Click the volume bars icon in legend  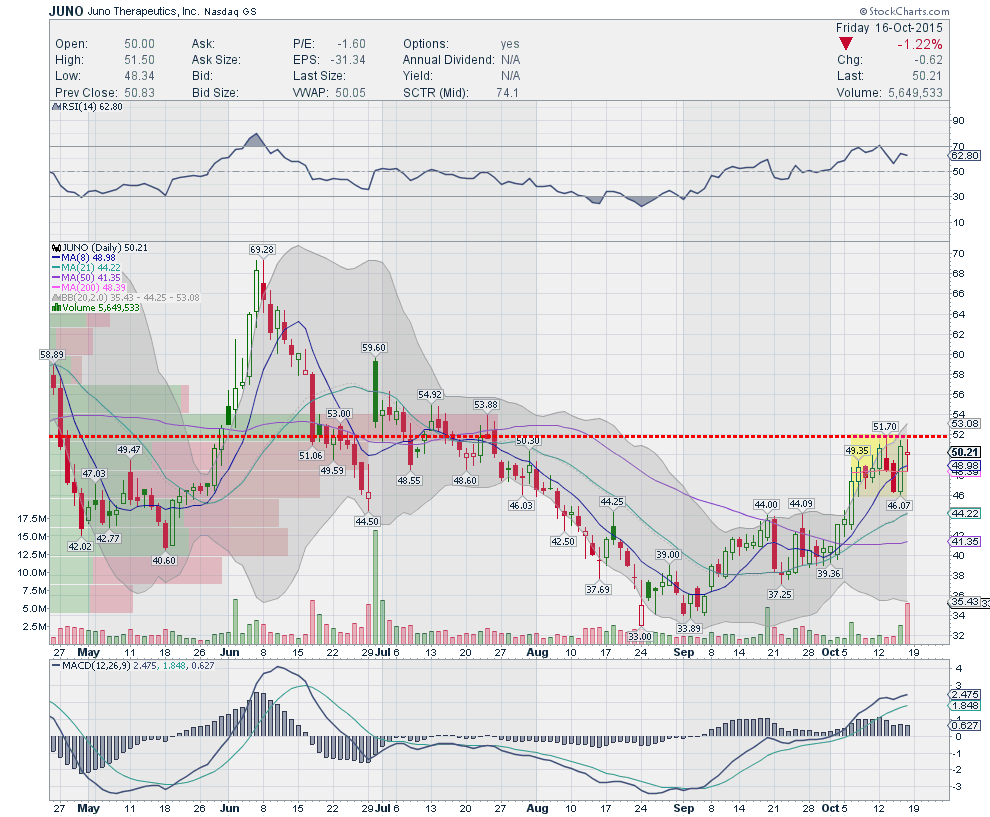click(56, 307)
